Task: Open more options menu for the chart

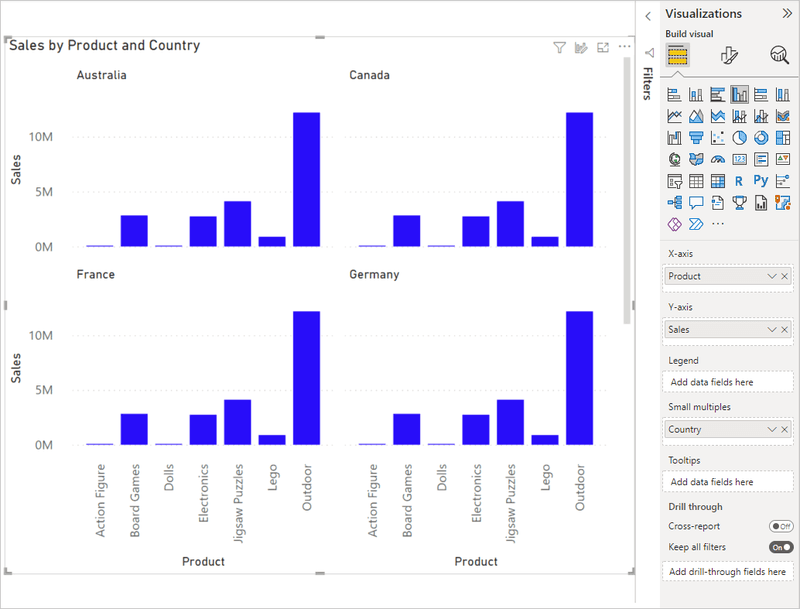Action: click(x=625, y=46)
